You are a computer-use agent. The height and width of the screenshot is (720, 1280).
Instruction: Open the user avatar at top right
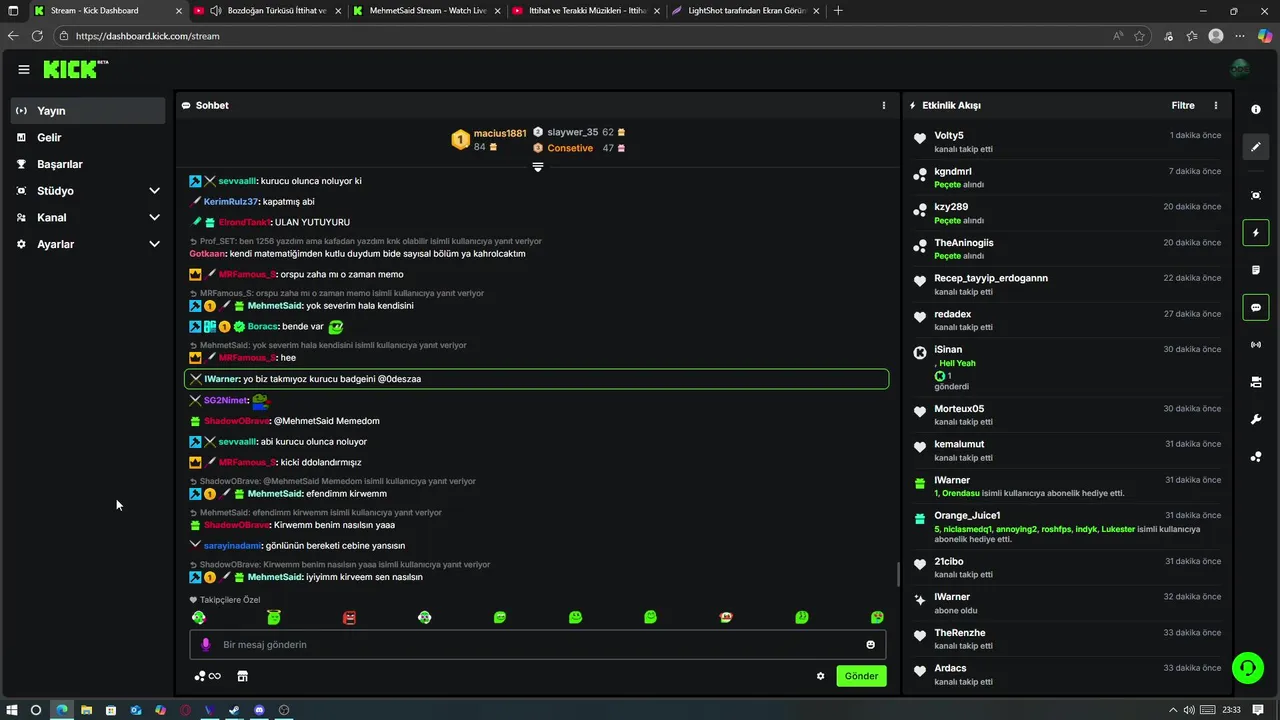(1240, 69)
